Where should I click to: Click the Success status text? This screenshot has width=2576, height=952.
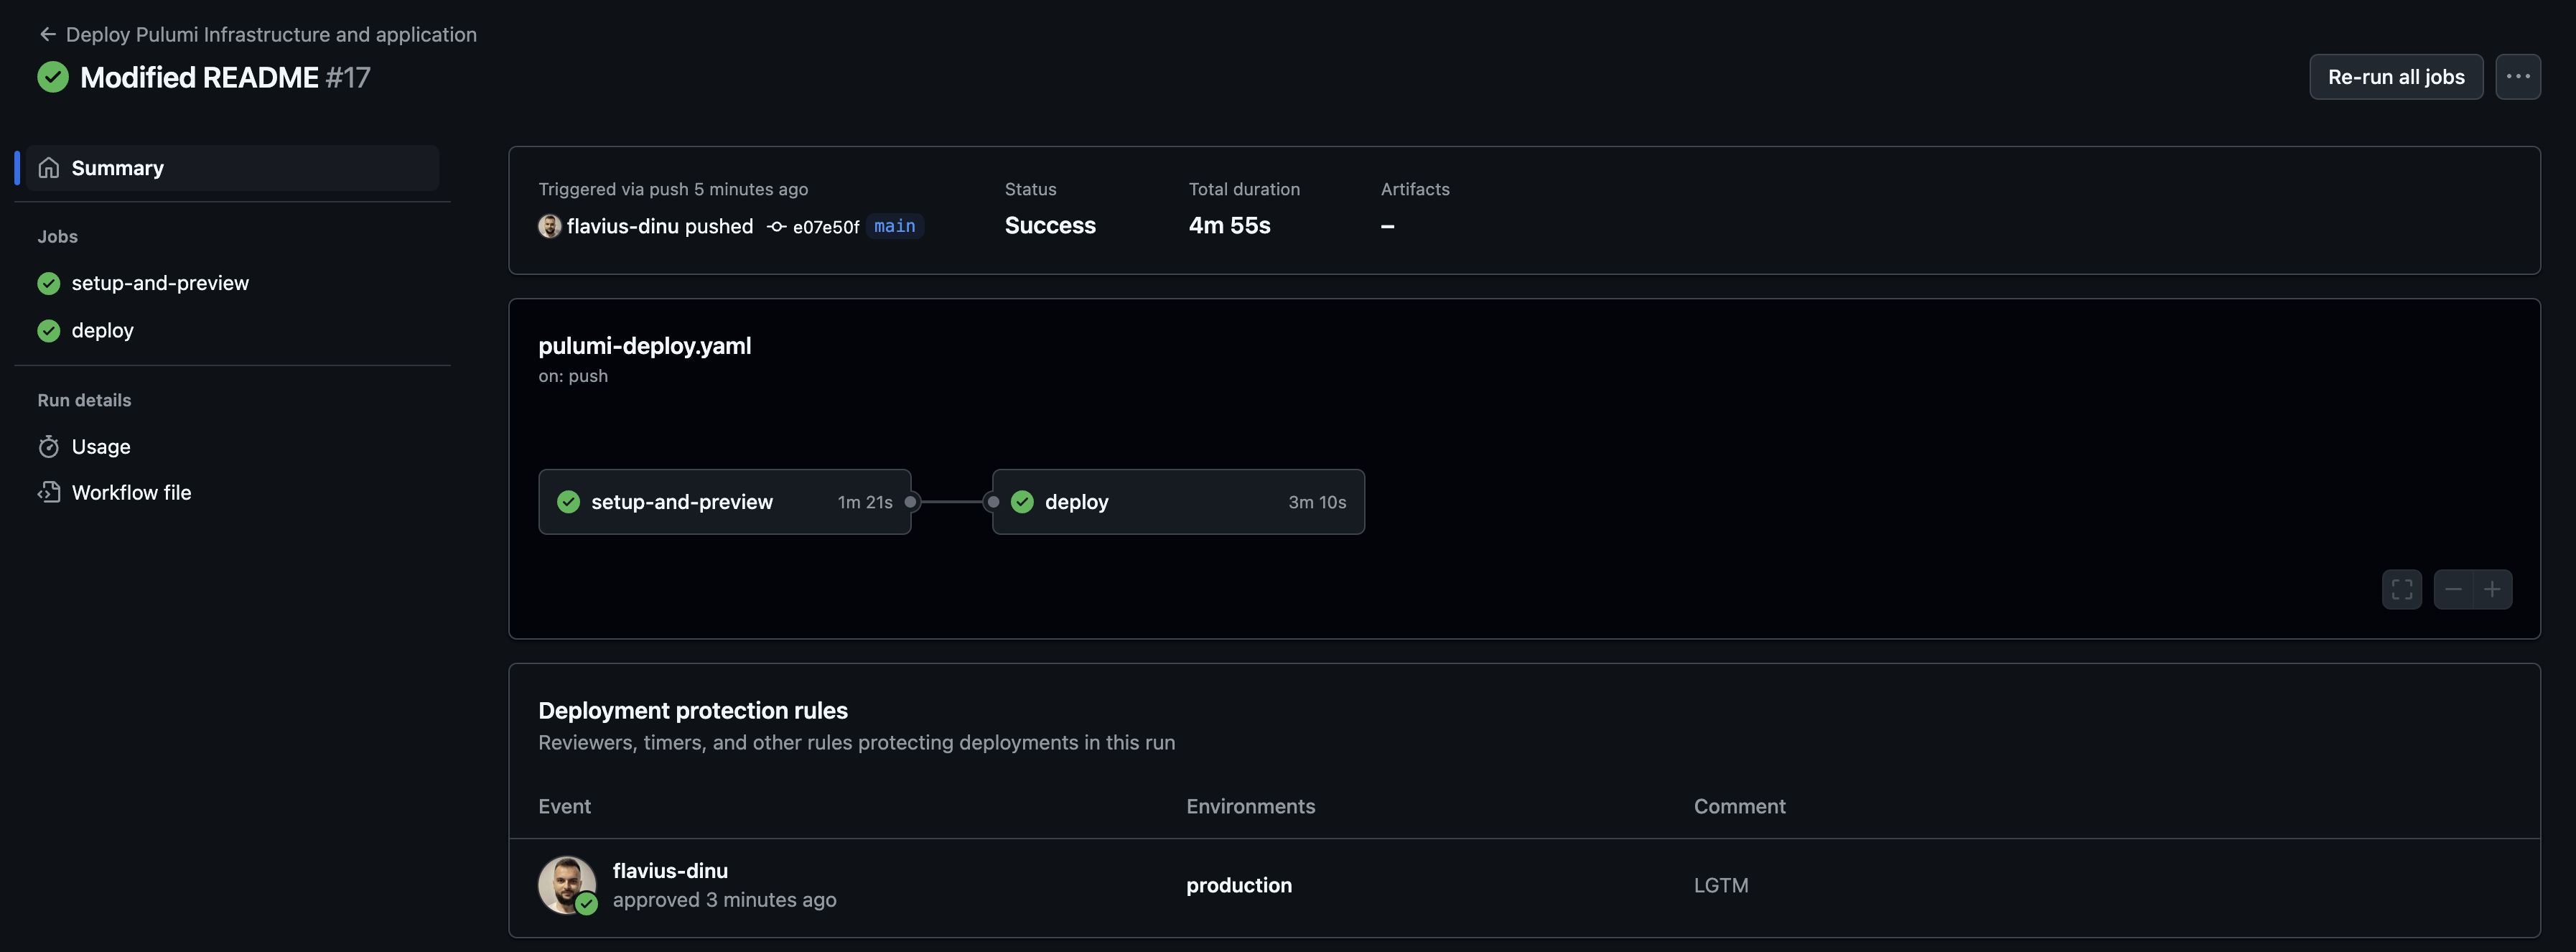point(1050,226)
